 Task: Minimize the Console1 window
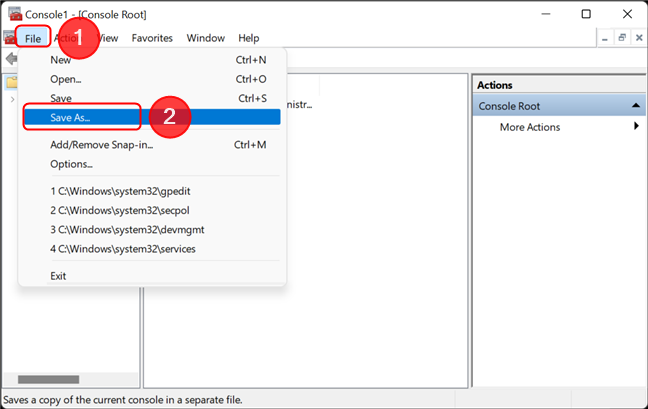click(546, 14)
